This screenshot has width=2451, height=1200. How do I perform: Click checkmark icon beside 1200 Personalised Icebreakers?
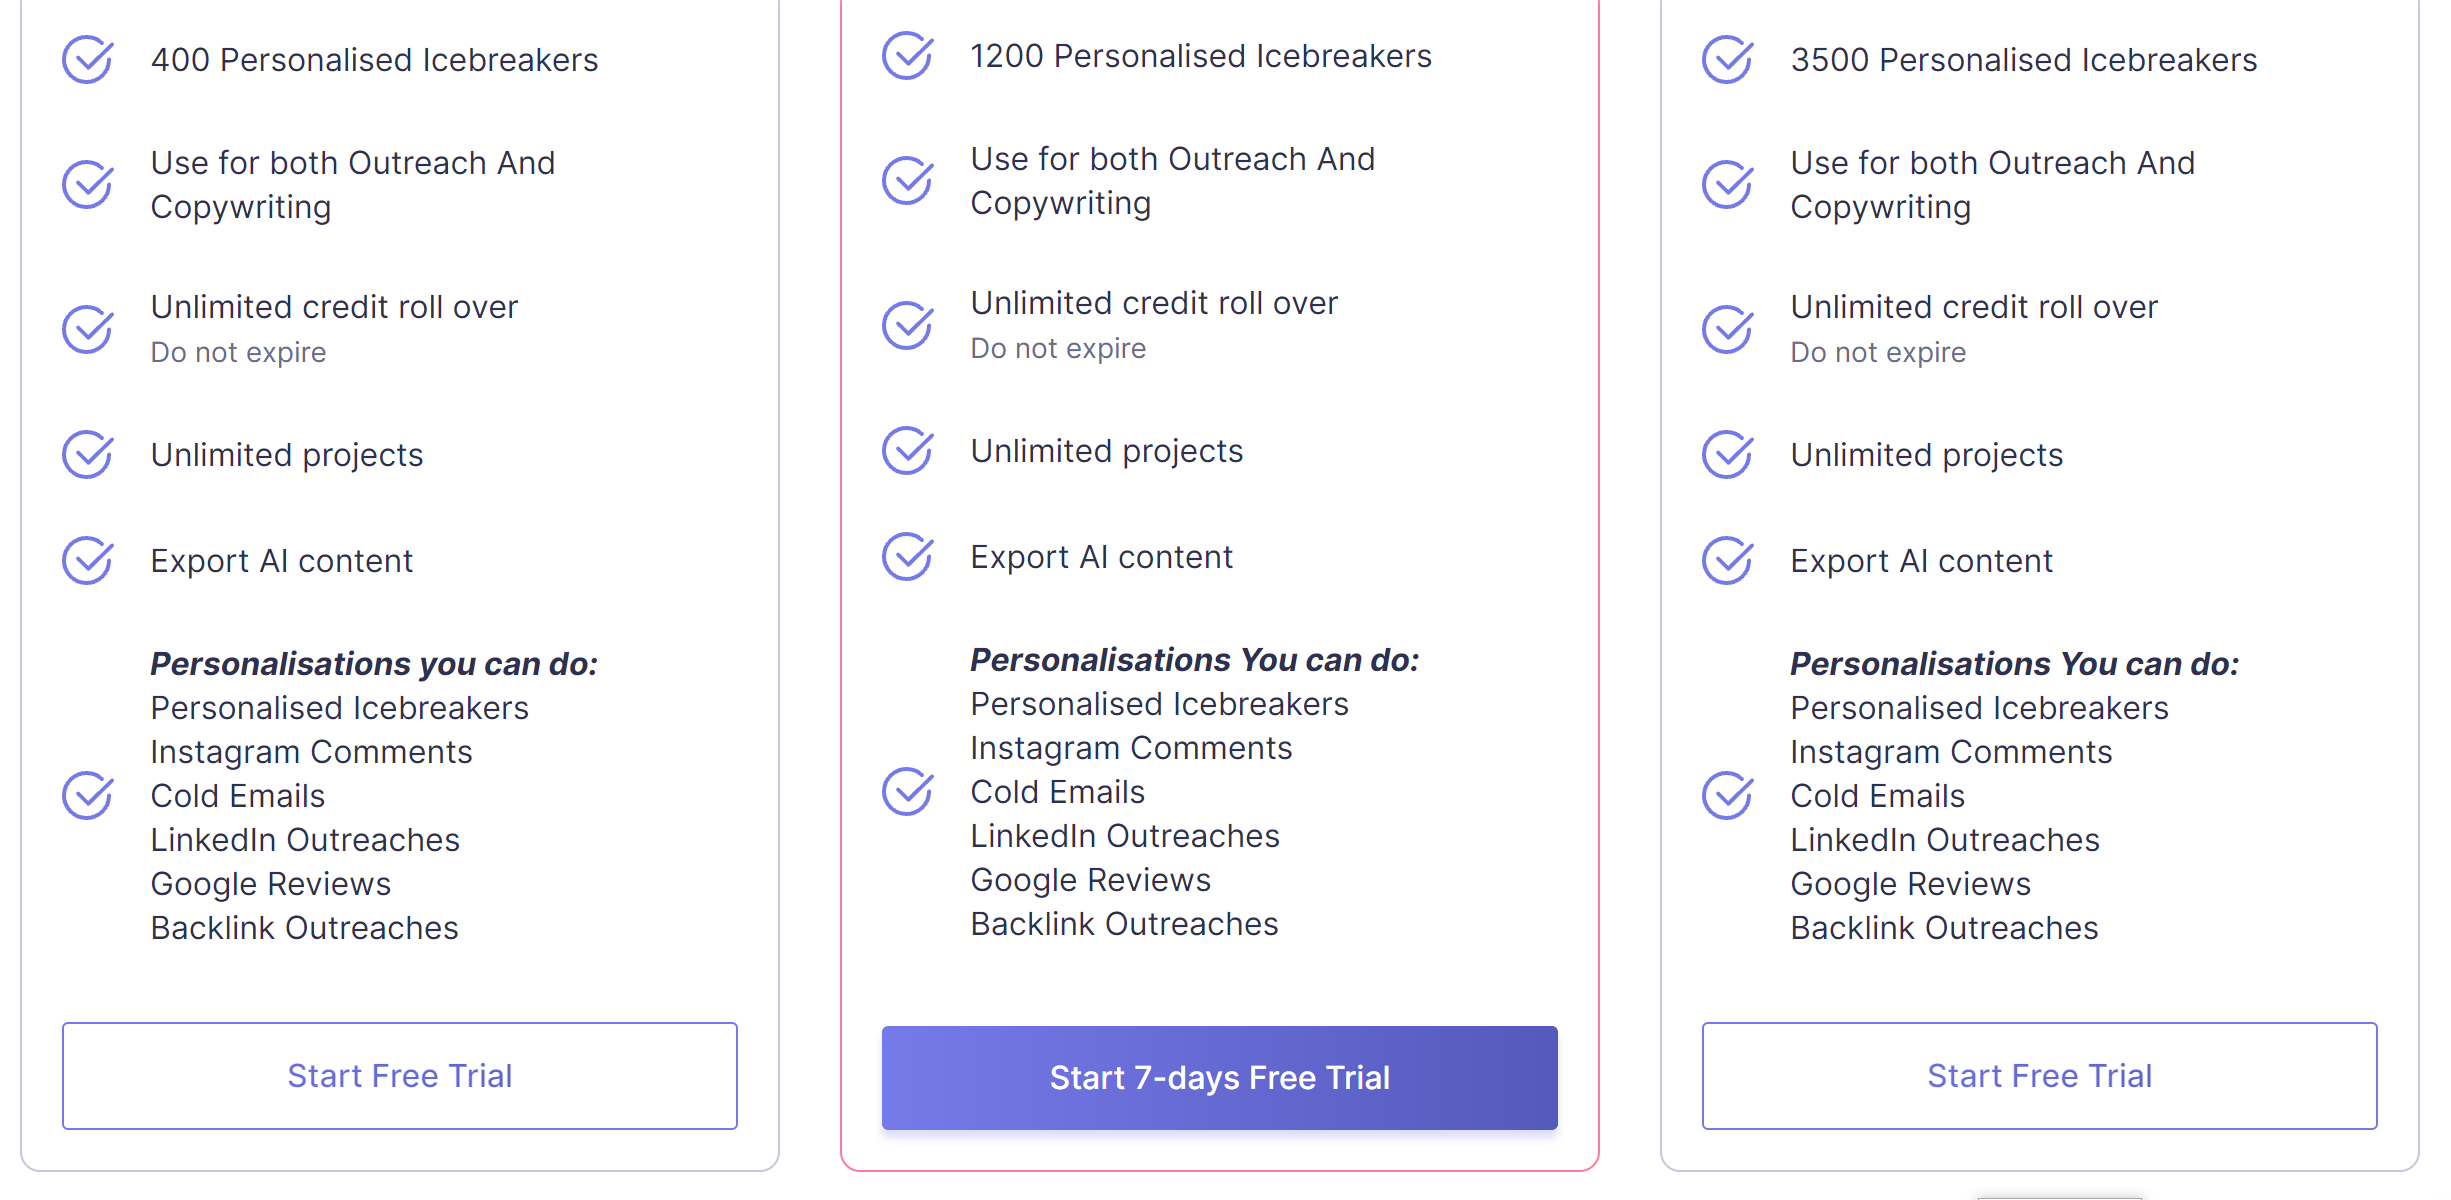(908, 56)
